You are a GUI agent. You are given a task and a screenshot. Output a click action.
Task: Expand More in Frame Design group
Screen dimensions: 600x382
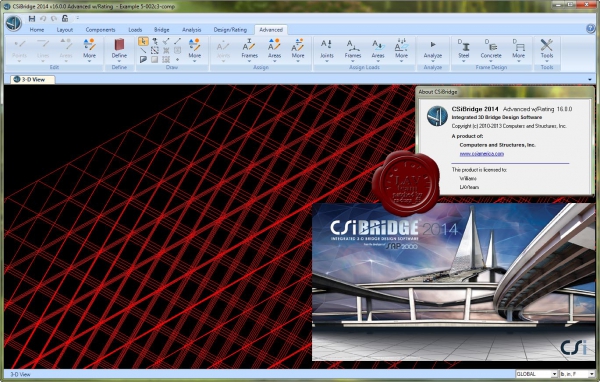(518, 49)
